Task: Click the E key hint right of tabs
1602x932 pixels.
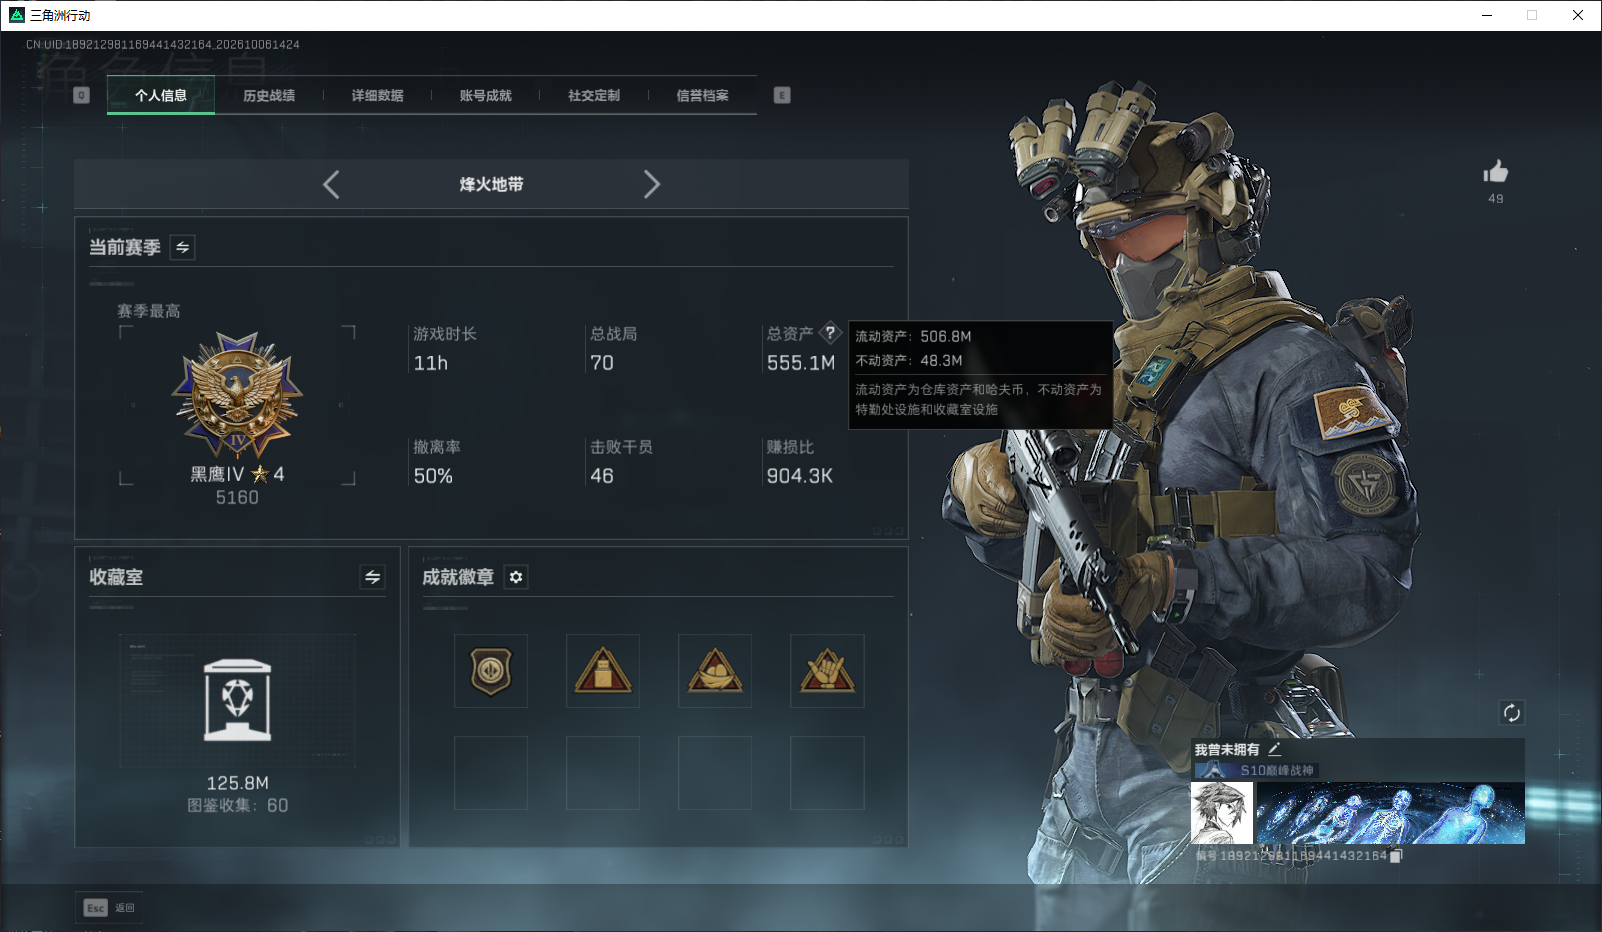Action: pos(782,95)
